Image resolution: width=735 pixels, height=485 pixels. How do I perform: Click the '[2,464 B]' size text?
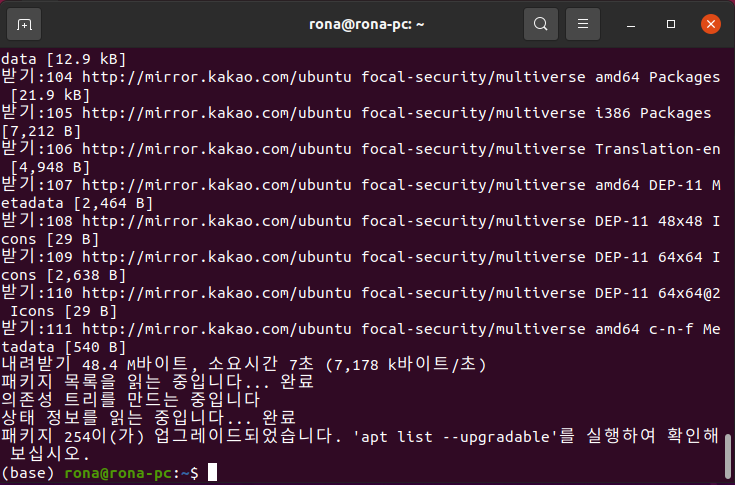(113, 203)
